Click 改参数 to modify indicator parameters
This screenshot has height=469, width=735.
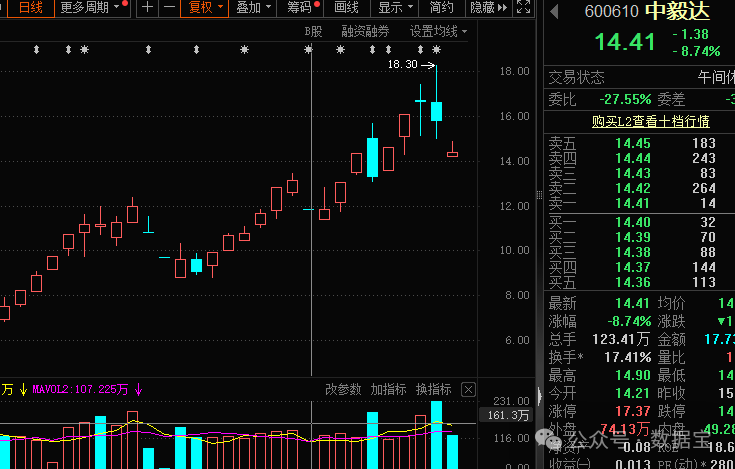click(x=343, y=389)
